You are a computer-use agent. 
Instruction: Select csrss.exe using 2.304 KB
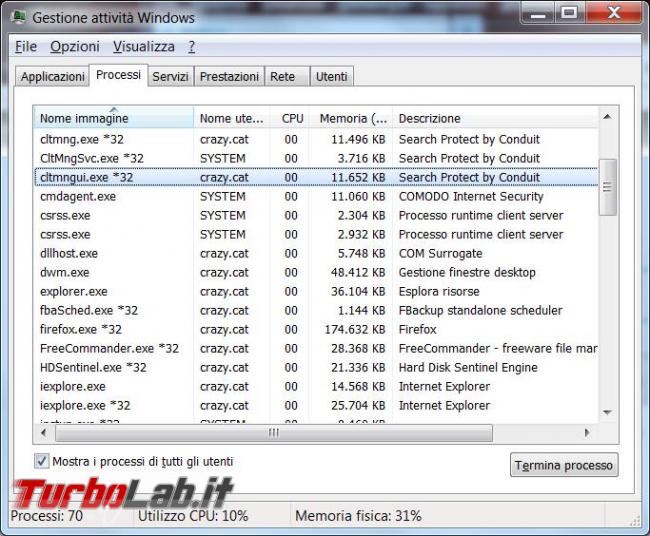[x=316, y=216]
